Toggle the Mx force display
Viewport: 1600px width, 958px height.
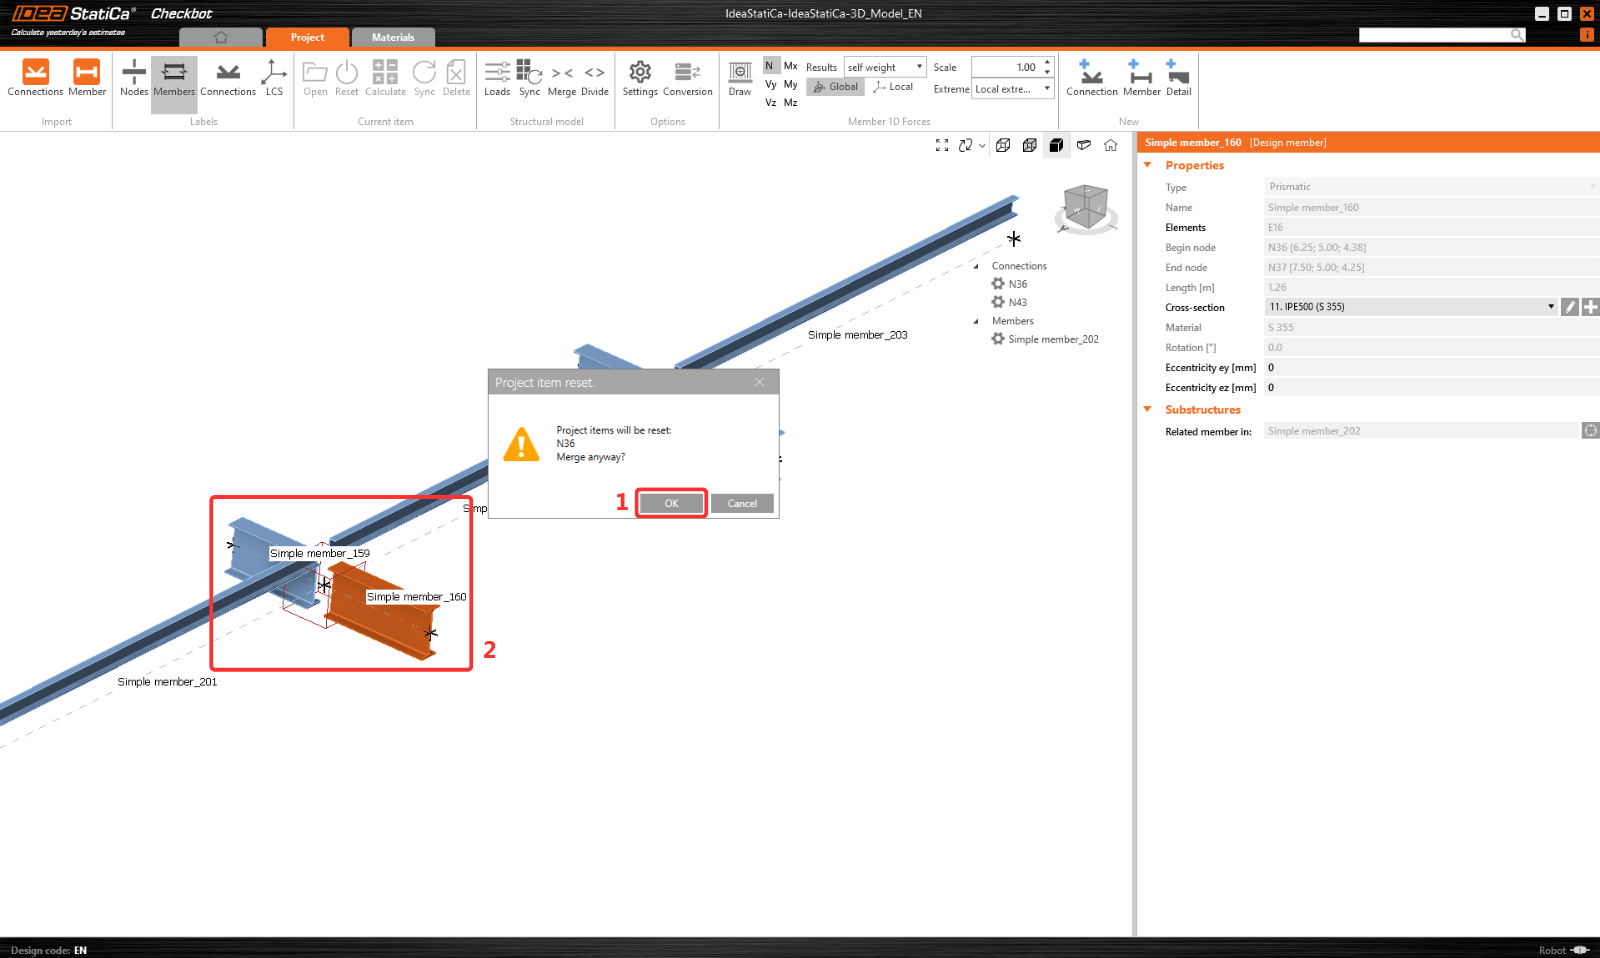click(790, 66)
